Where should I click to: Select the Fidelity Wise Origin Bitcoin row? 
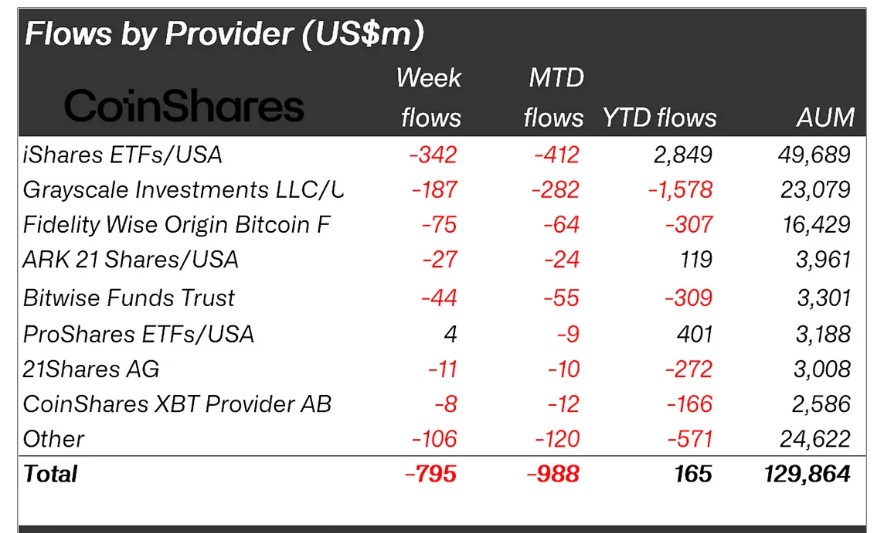pyautogui.click(x=176, y=225)
